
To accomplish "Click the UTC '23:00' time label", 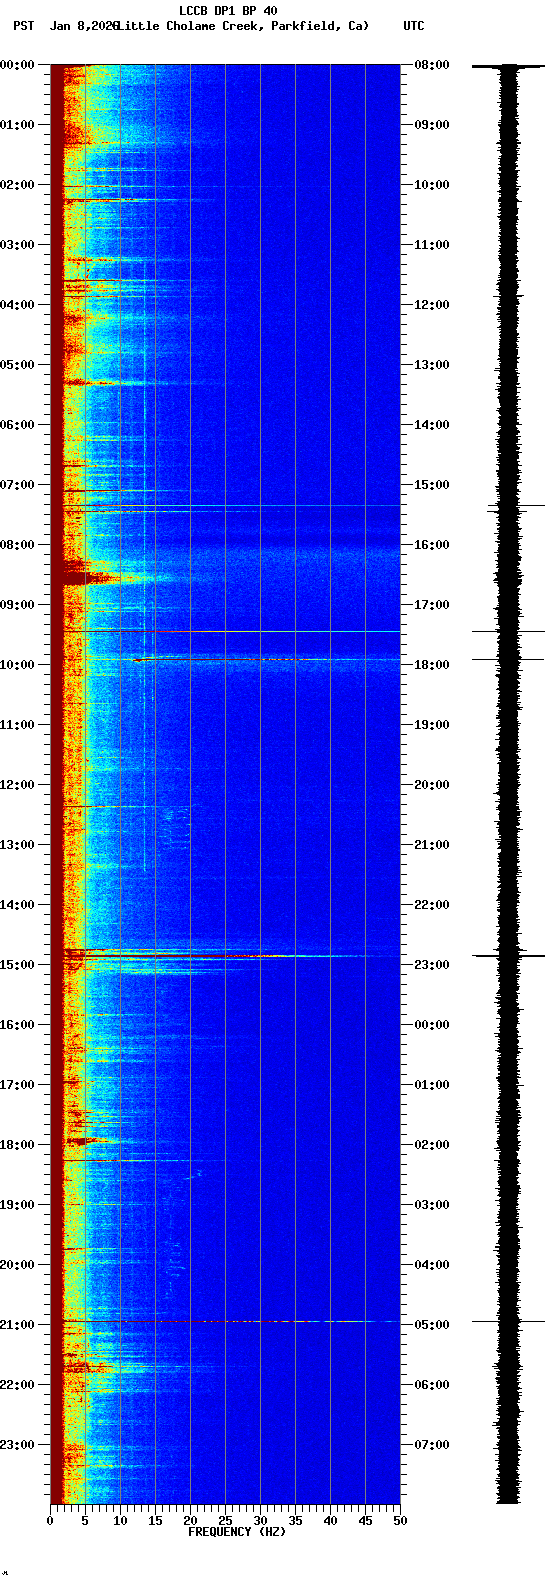I will 432,965.
